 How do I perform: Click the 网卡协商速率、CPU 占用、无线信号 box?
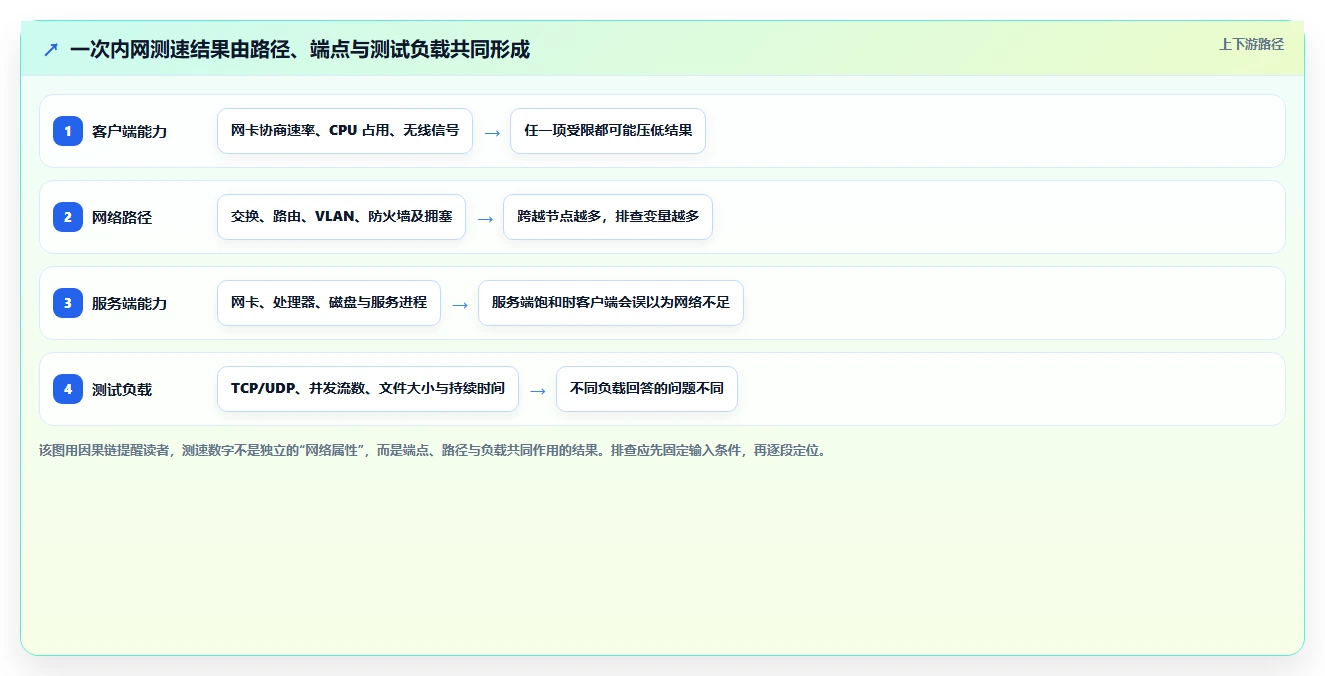pyautogui.click(x=345, y=131)
